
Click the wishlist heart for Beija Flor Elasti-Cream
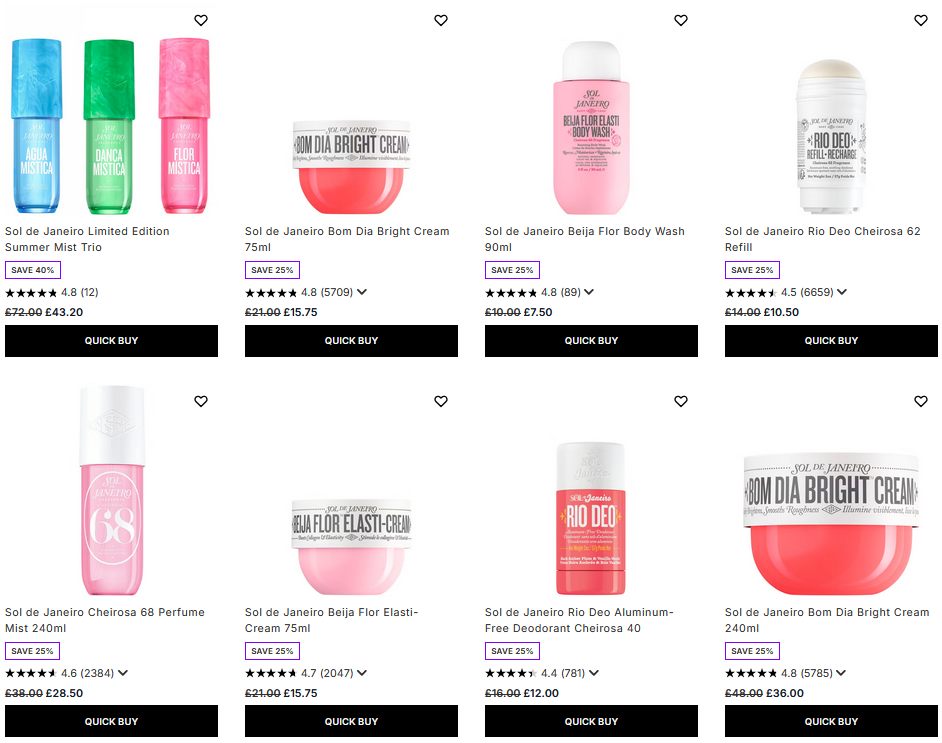(x=440, y=401)
